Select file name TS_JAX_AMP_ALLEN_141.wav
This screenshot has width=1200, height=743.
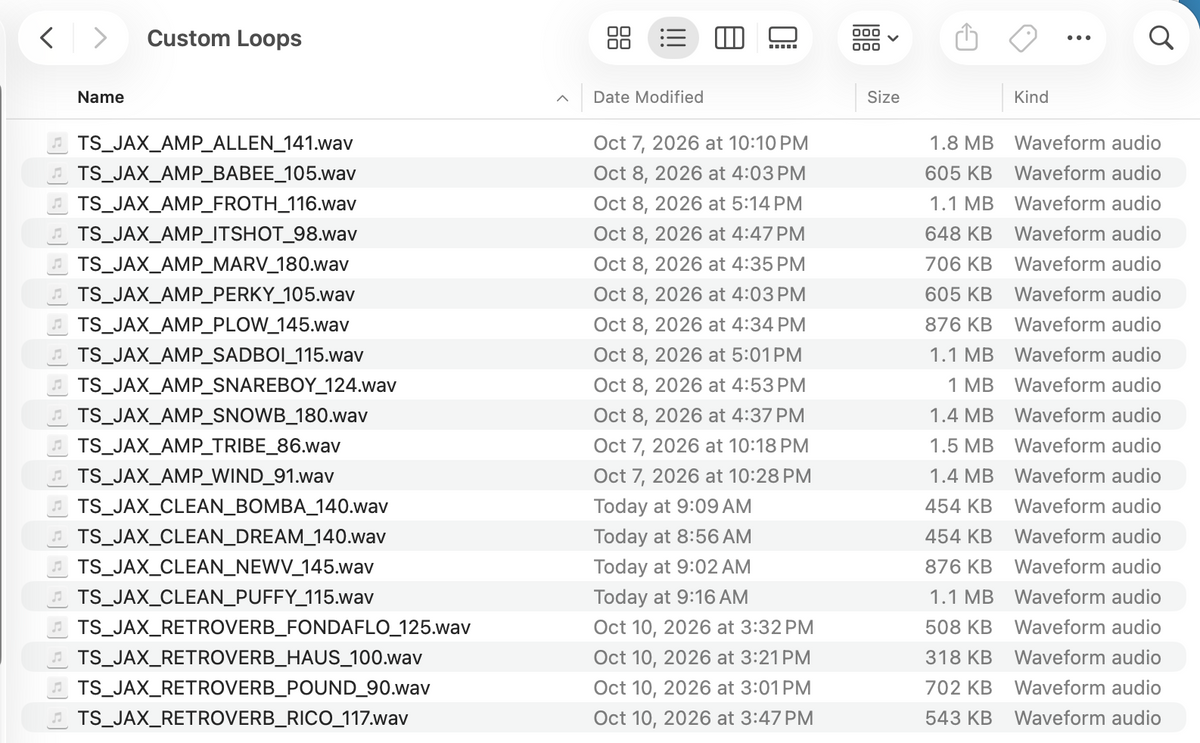click(215, 143)
